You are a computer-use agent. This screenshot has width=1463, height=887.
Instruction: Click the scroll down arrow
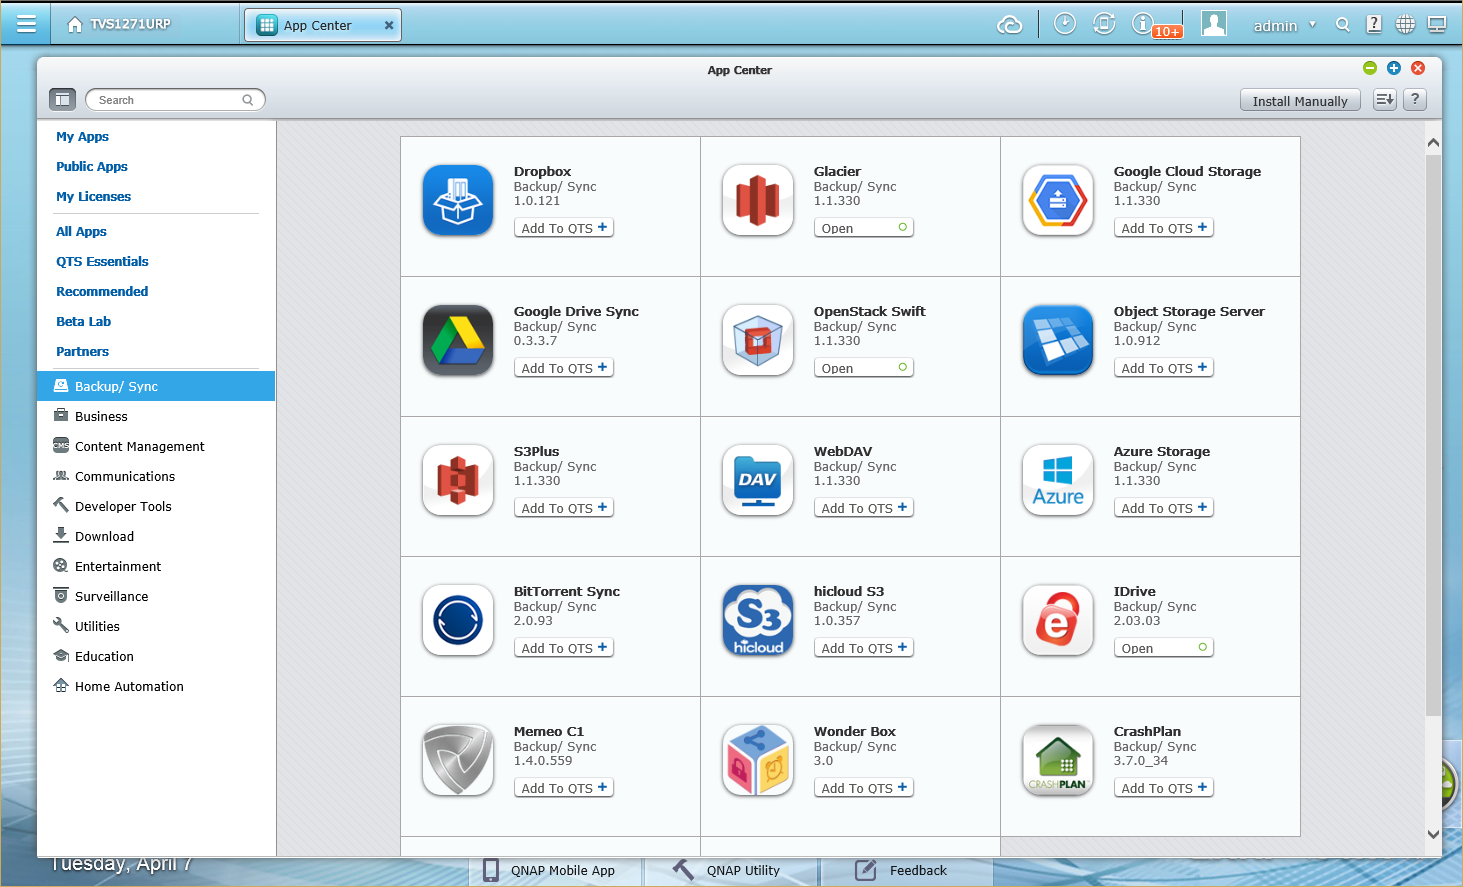point(1433,834)
